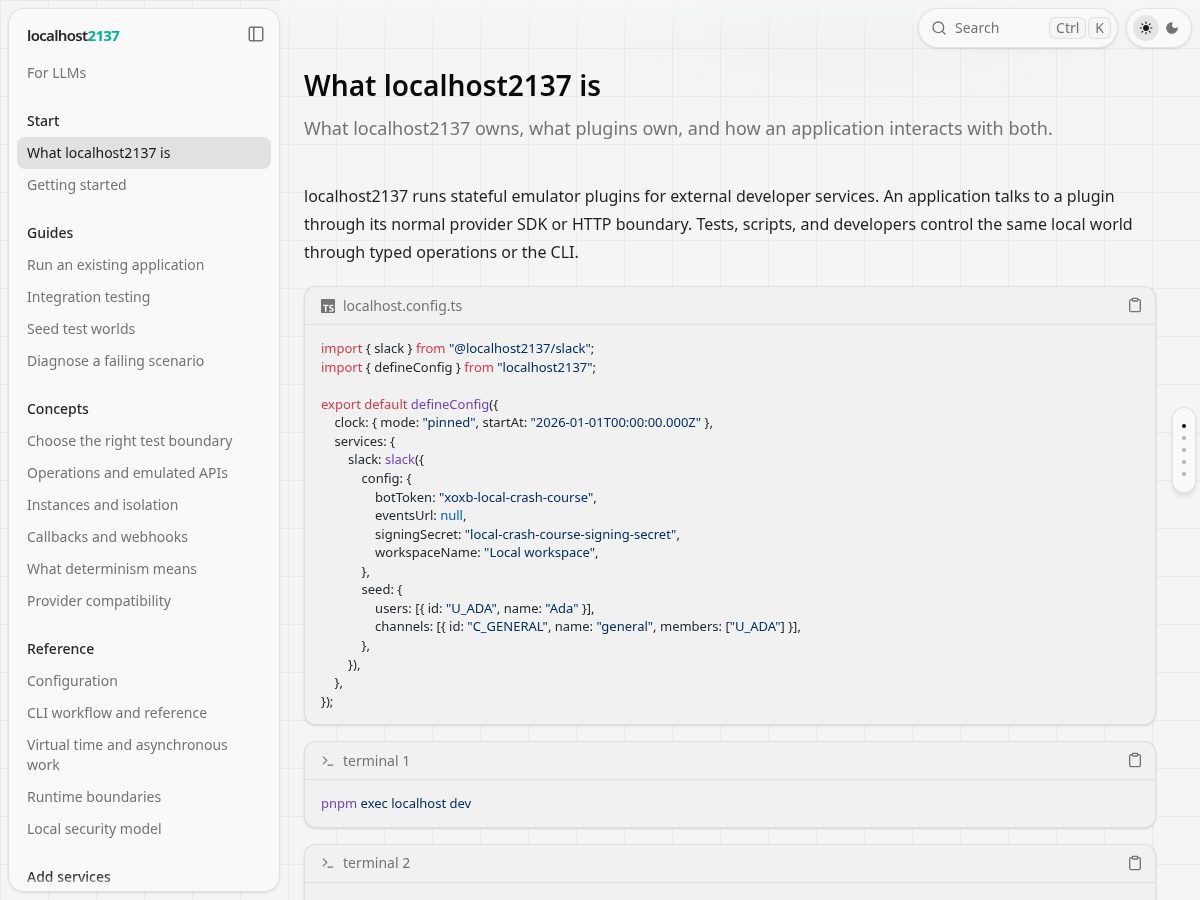1200x900 pixels.
Task: Open Run an existing application guide
Action: point(144,265)
